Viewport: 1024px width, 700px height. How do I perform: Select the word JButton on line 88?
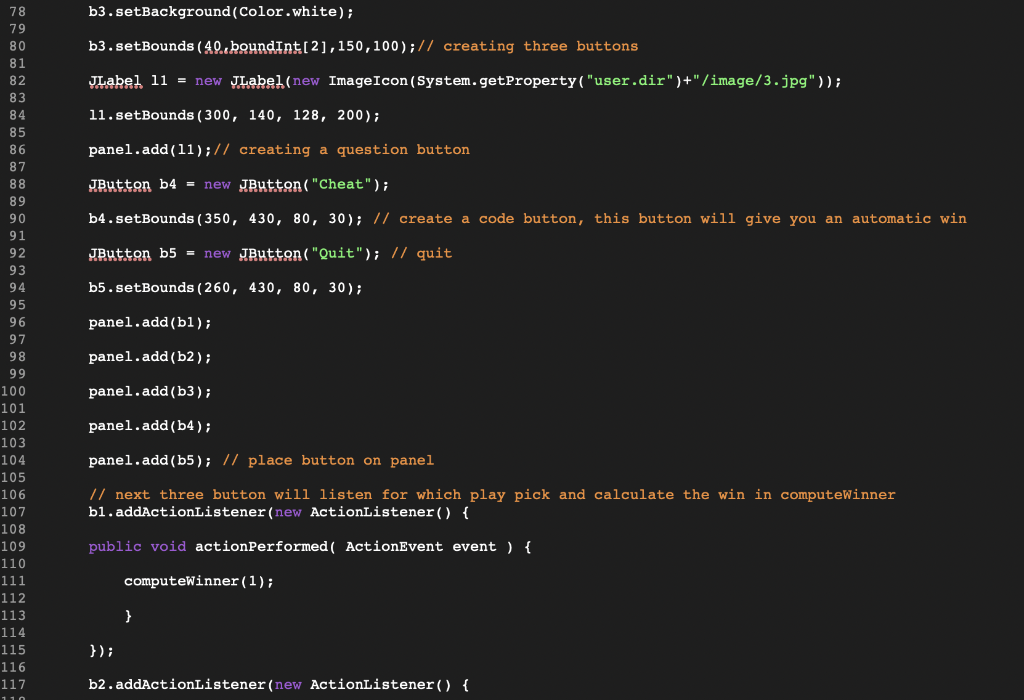click(118, 184)
